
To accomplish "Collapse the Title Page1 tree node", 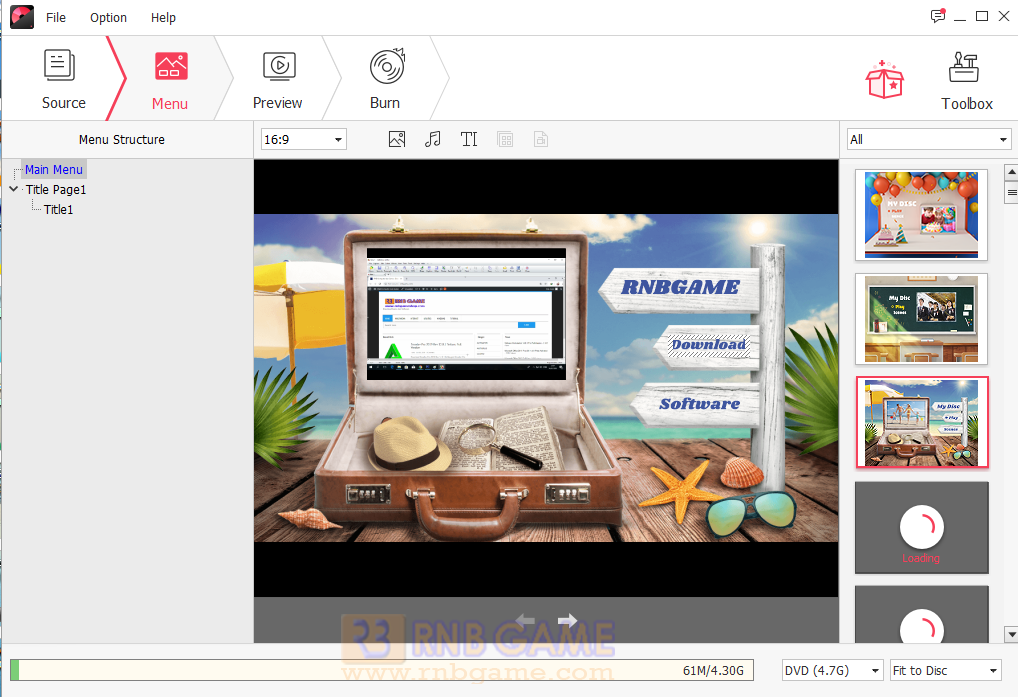I will click(14, 189).
